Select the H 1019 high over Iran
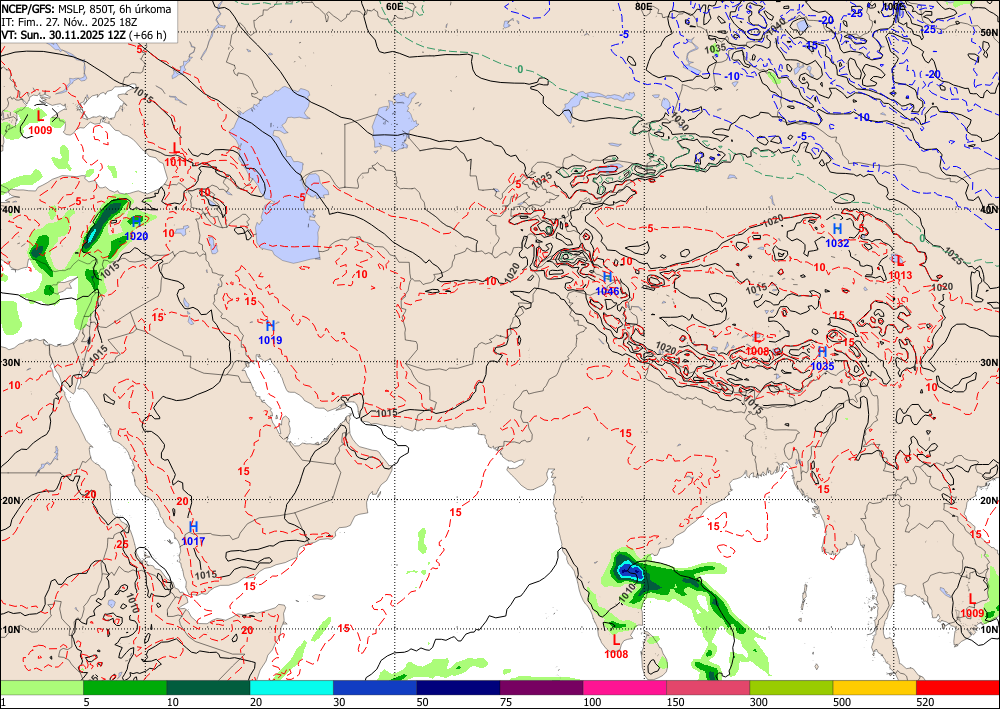Image resolution: width=1000 pixels, height=709 pixels. click(270, 333)
